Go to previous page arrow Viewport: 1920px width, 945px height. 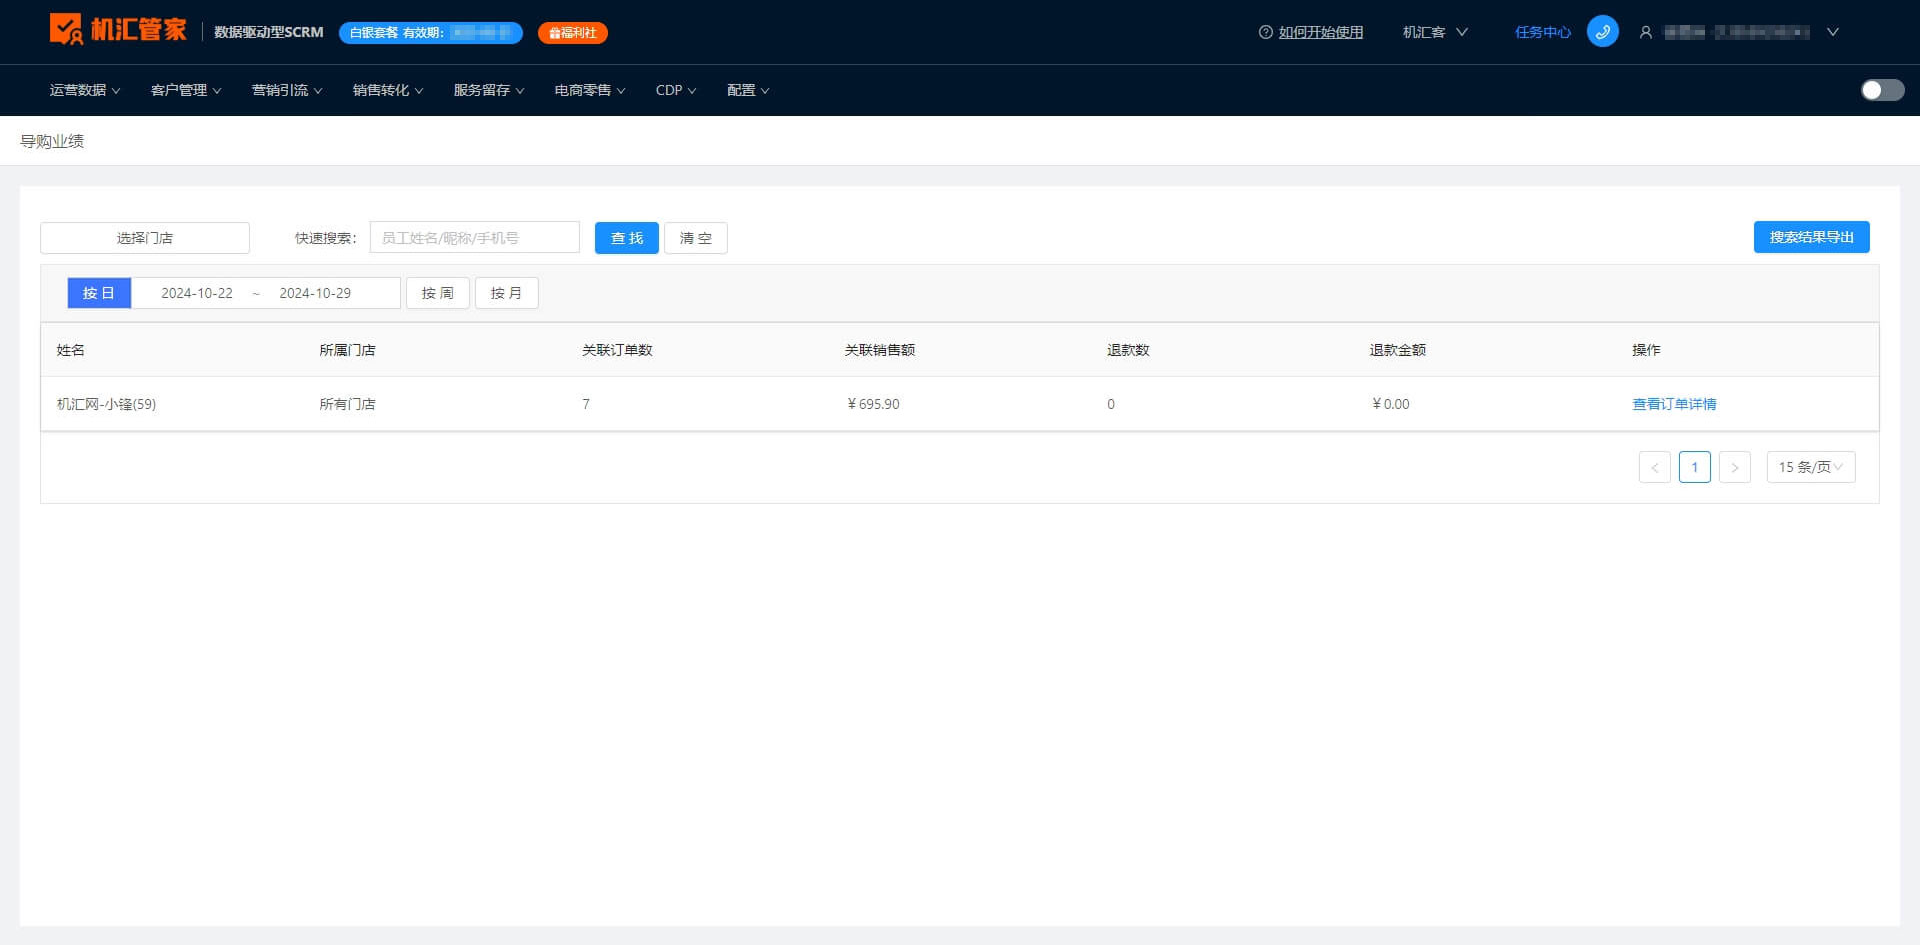[1655, 467]
